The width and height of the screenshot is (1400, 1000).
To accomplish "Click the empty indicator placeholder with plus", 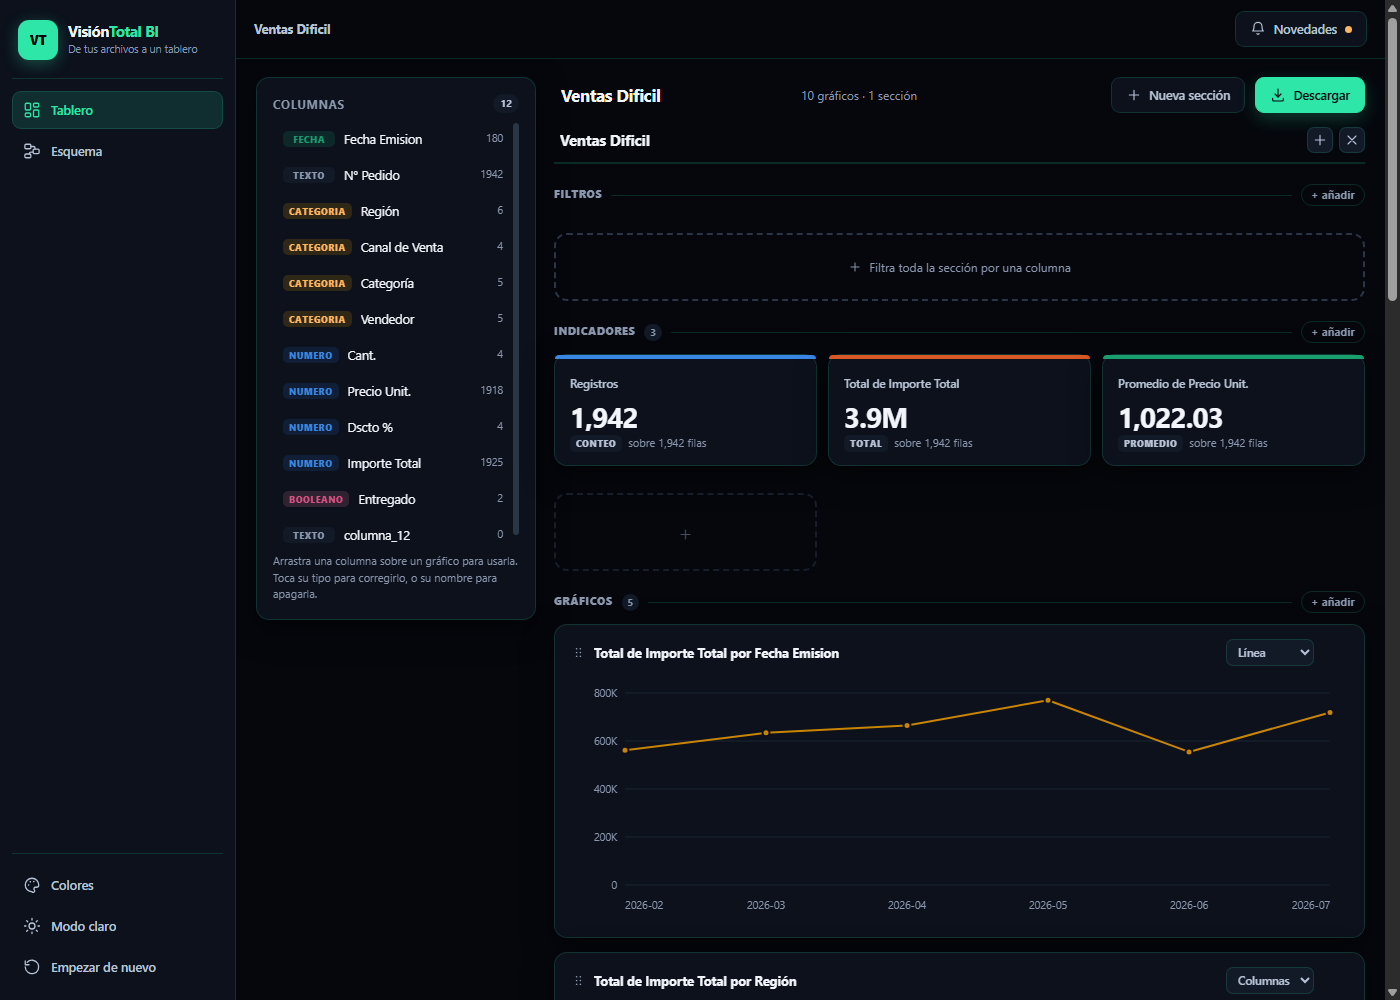I will click(x=685, y=532).
